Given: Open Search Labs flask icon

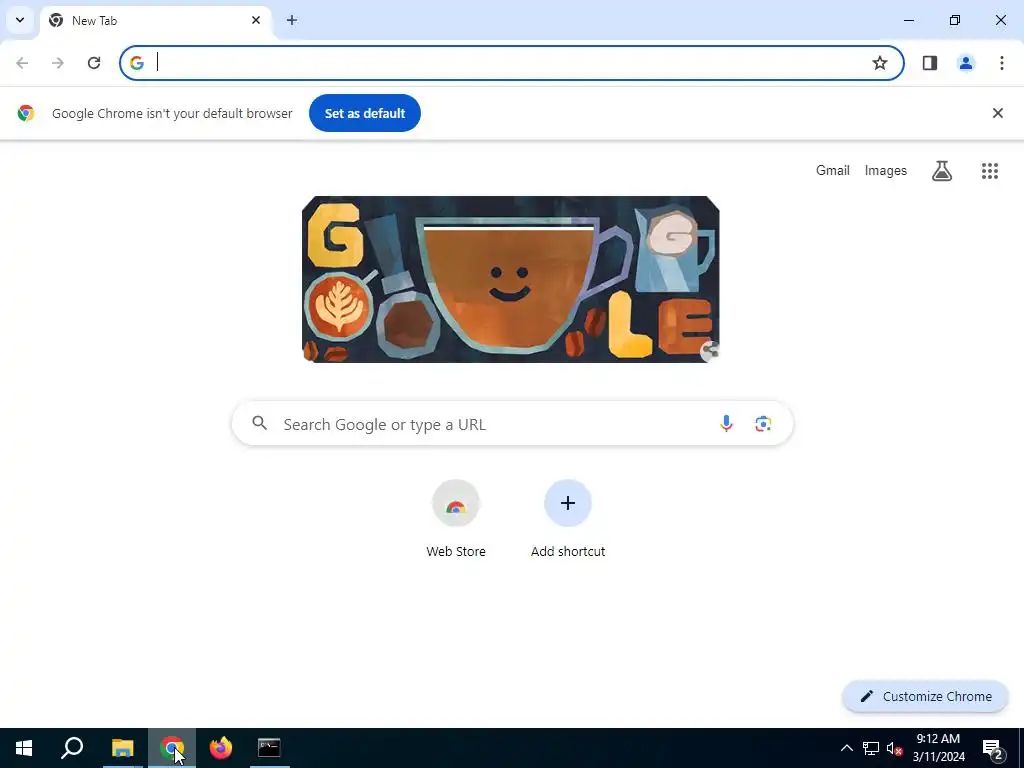Looking at the screenshot, I should tap(942, 171).
